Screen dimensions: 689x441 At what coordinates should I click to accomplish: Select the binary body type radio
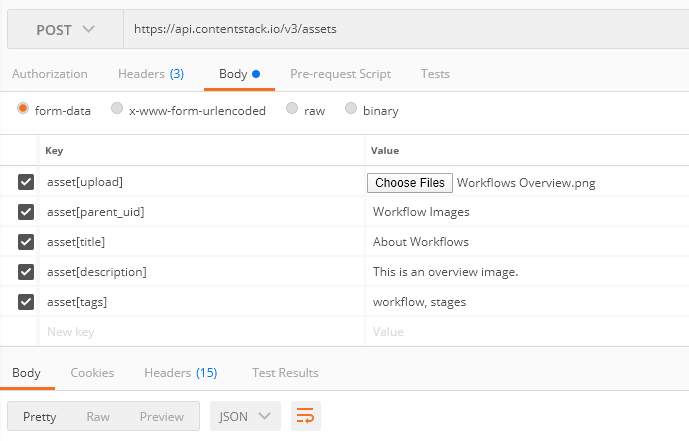tap(351, 110)
